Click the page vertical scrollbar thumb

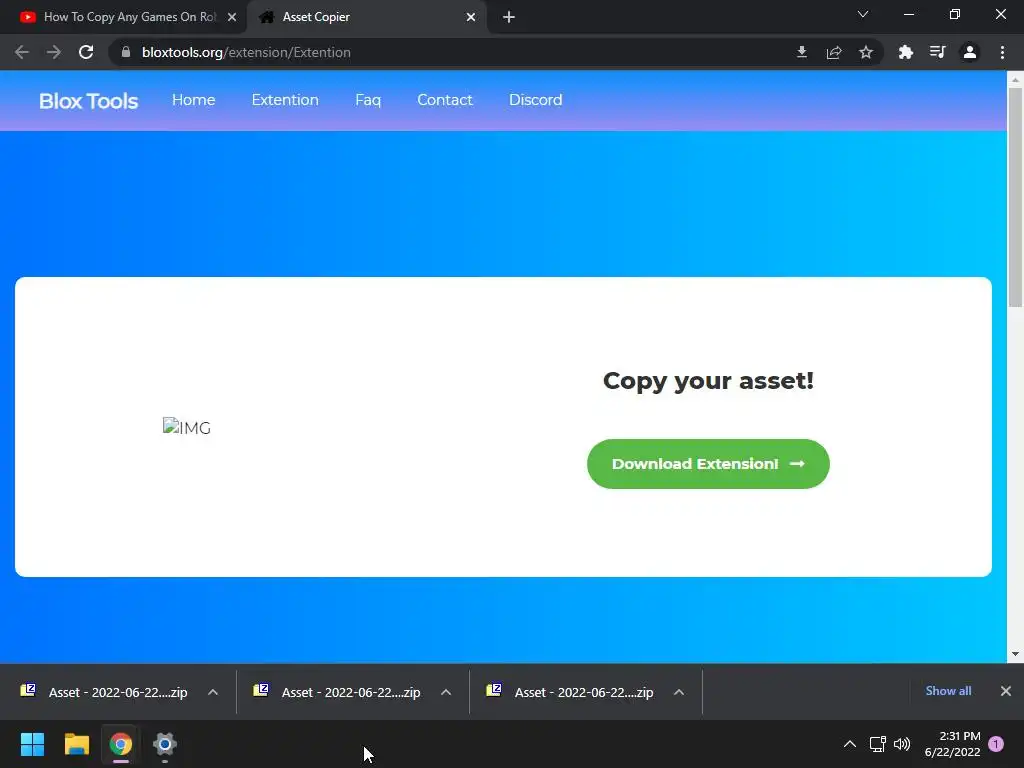(x=1015, y=197)
